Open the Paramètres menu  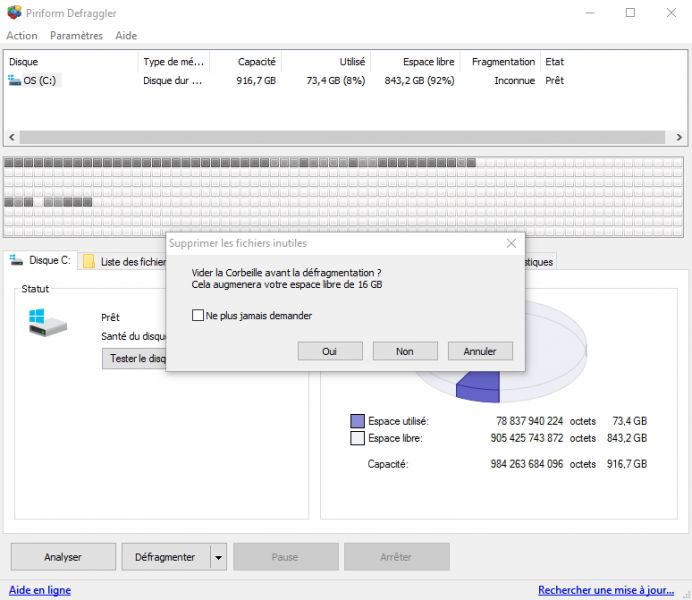point(76,36)
